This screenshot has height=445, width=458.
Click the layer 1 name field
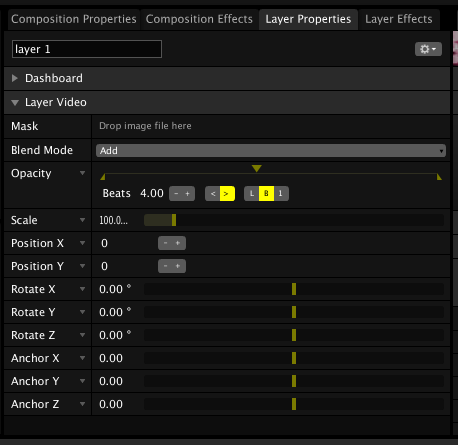coord(87,49)
